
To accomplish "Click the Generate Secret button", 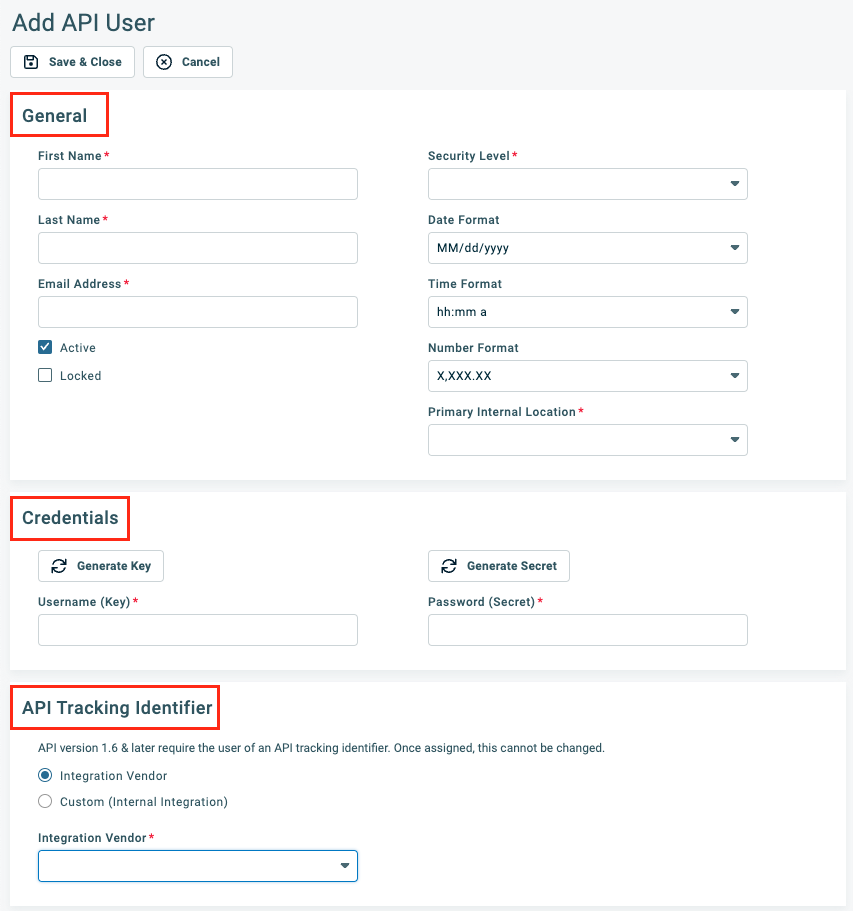I will (498, 566).
